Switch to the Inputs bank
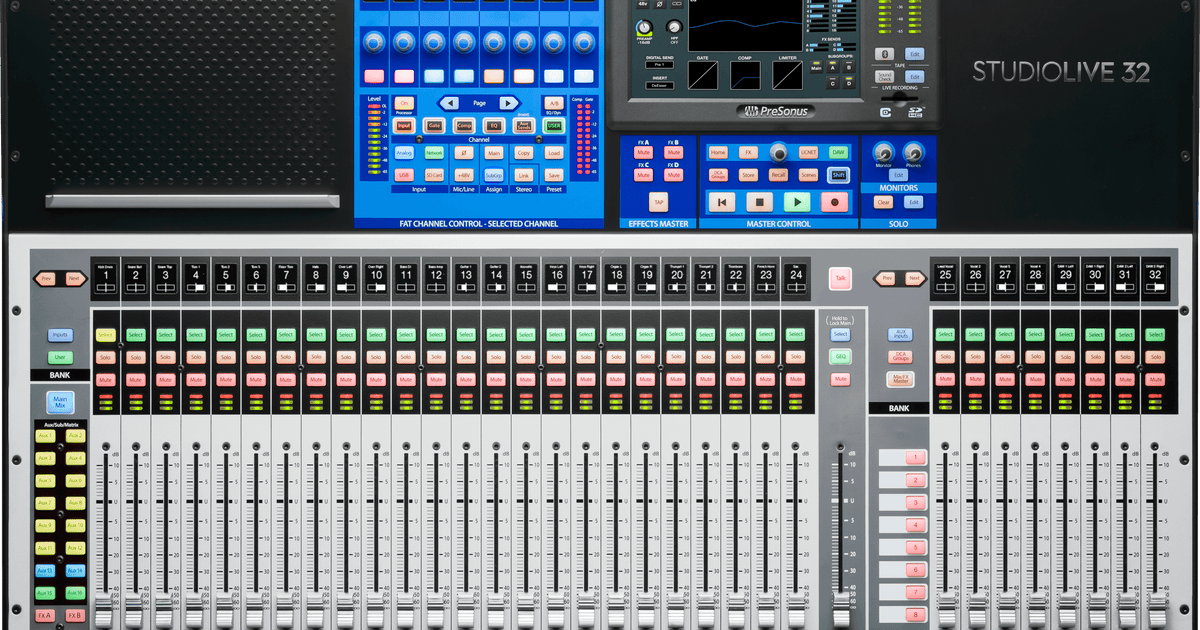This screenshot has height=630, width=1200. 60,335
